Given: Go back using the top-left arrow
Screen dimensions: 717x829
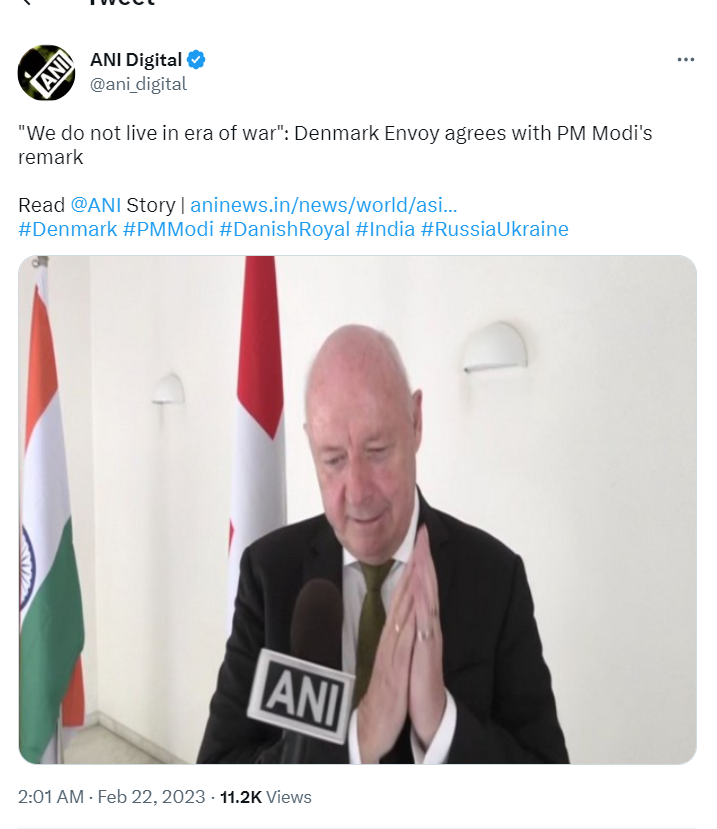Looking at the screenshot, I should coord(26,2).
